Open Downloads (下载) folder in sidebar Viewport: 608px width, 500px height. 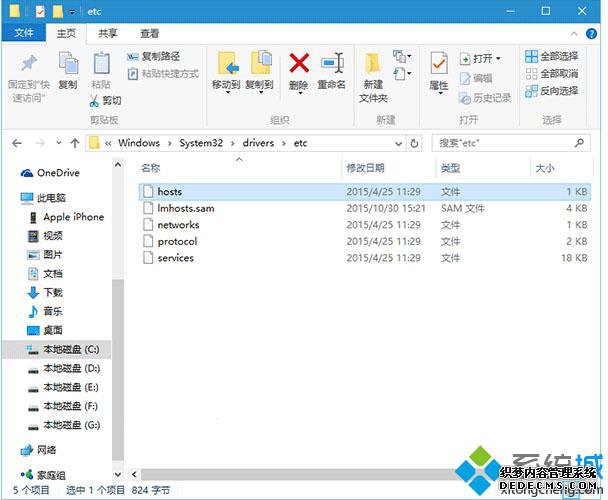pyautogui.click(x=45, y=292)
